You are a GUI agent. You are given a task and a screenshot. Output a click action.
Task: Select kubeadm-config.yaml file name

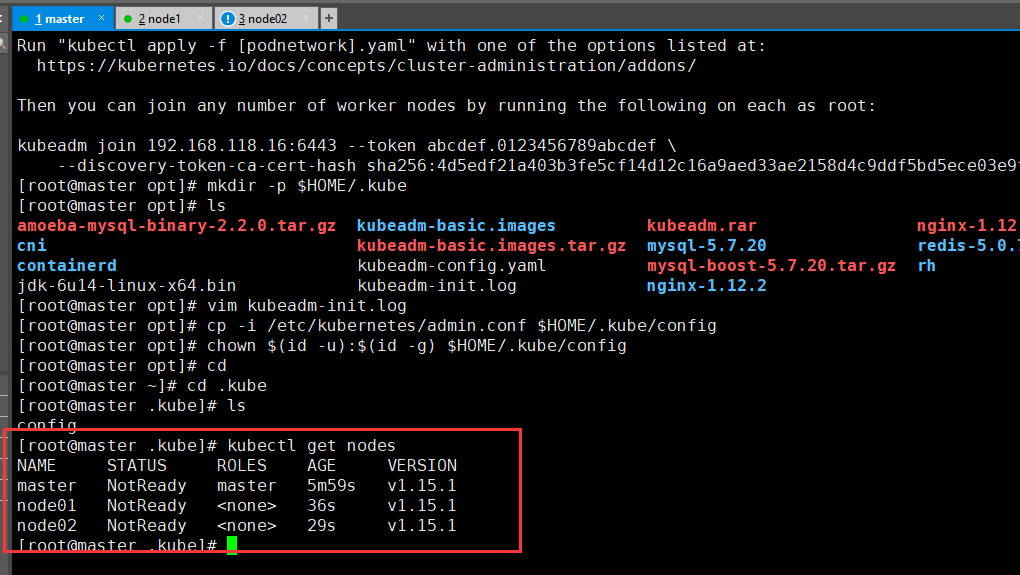tap(451, 265)
